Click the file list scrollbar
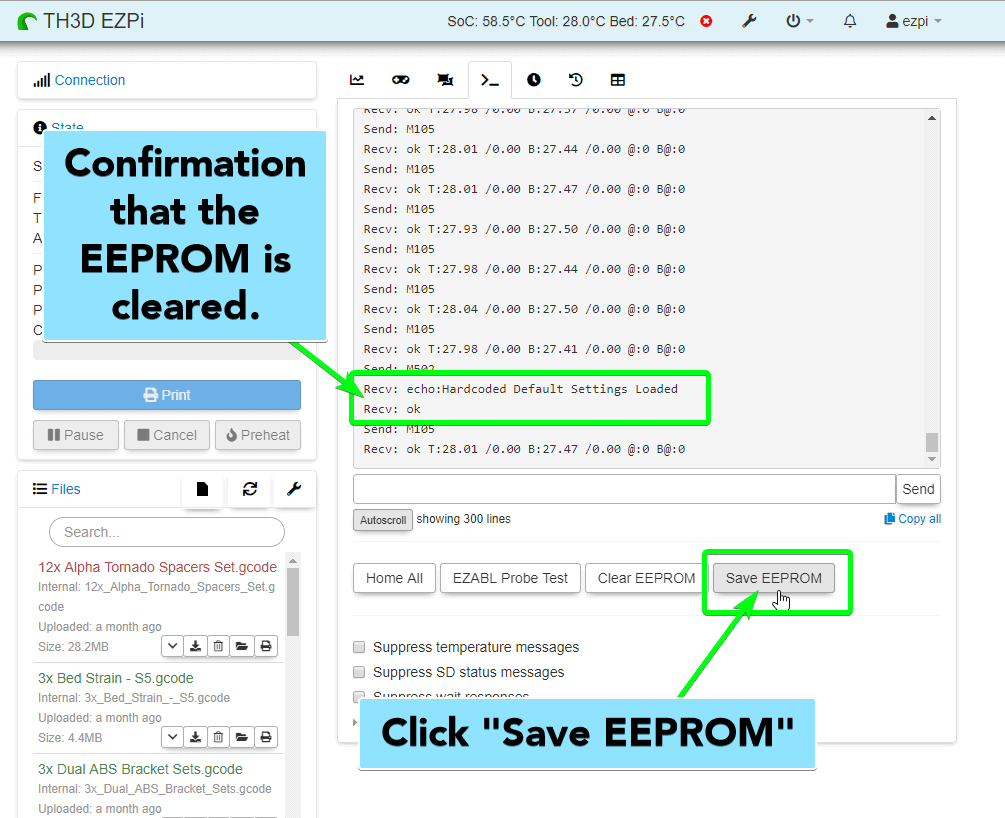 click(293, 601)
